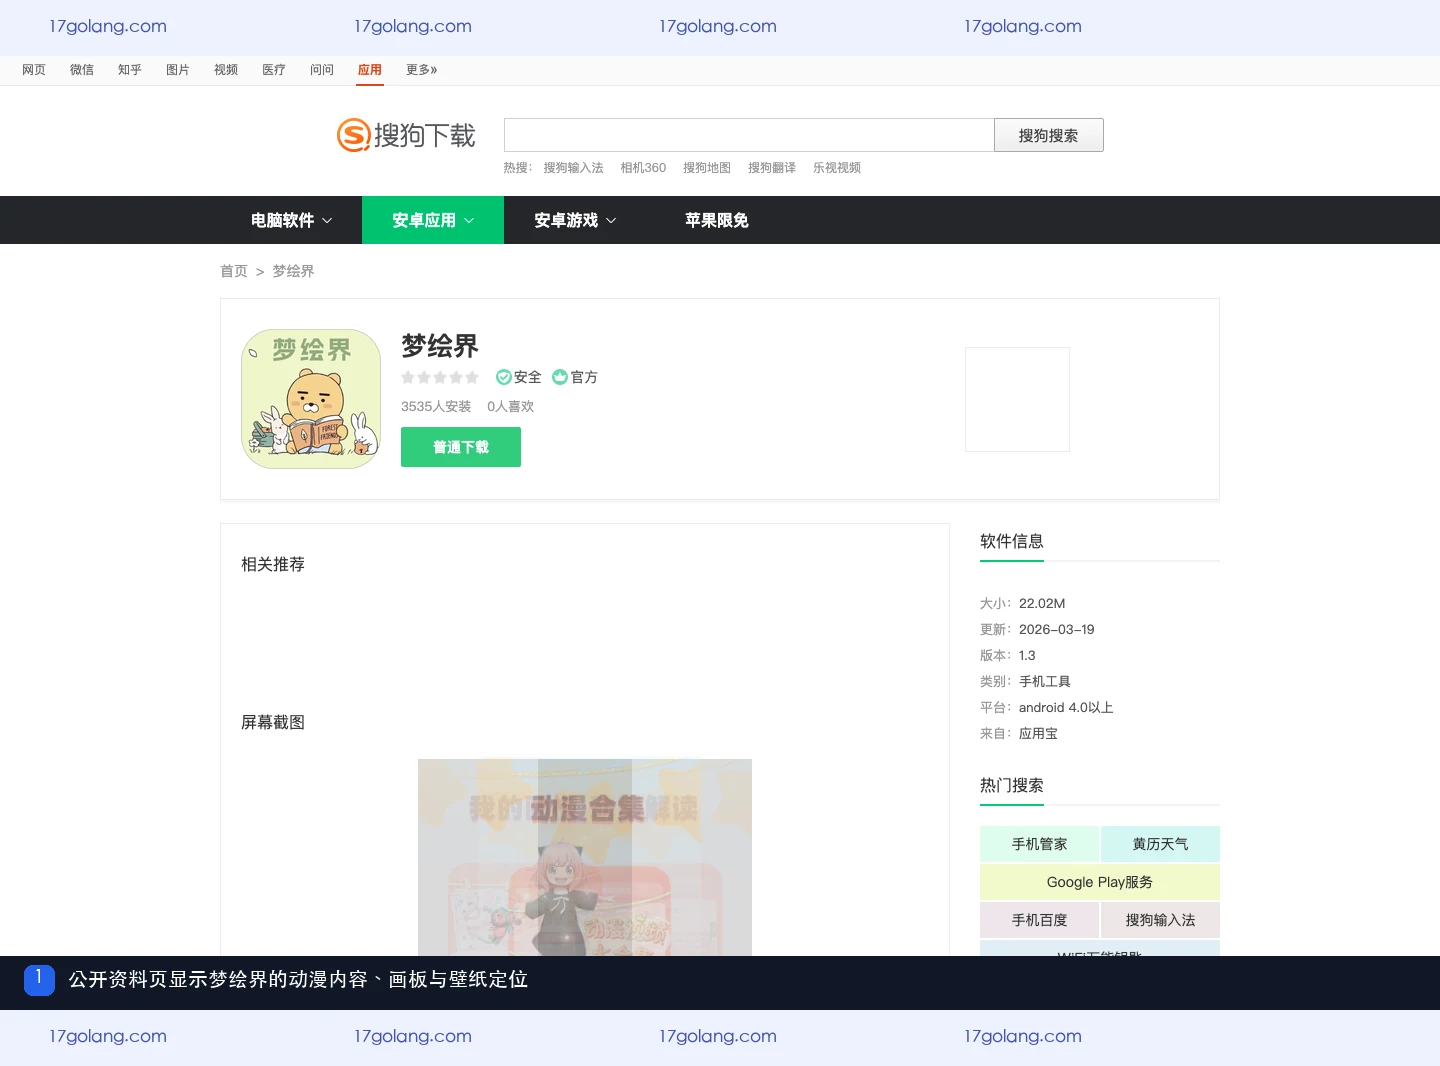Image resolution: width=1440 pixels, height=1066 pixels.
Task: Open the 手机百度 hot search tag
Action: tap(1039, 920)
